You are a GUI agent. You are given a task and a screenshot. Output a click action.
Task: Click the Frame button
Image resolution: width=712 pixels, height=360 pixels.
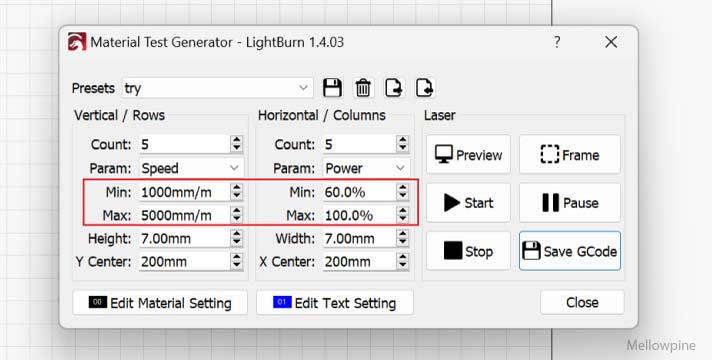(x=570, y=154)
